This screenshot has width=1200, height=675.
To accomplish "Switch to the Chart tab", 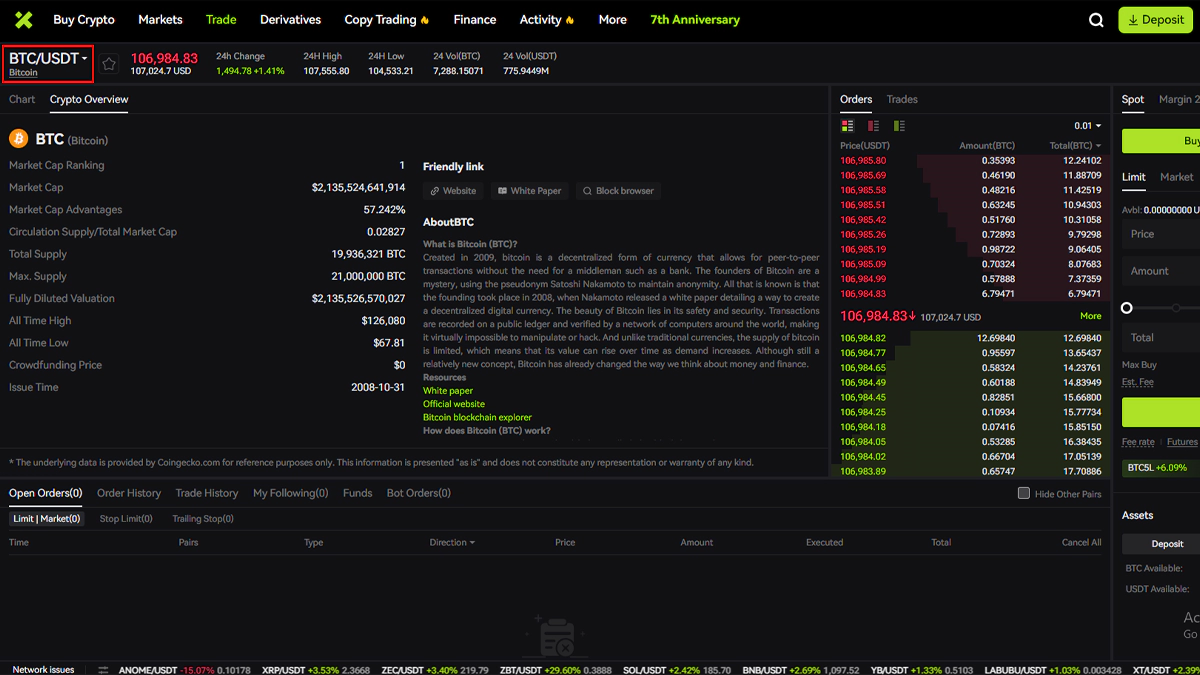I will coord(22,99).
